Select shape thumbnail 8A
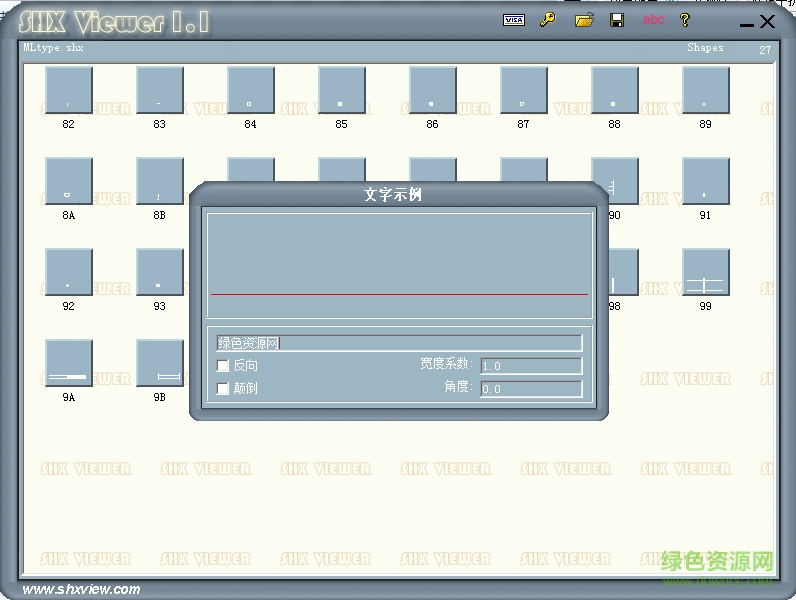Screen dimensions: 796x600 [x=69, y=181]
